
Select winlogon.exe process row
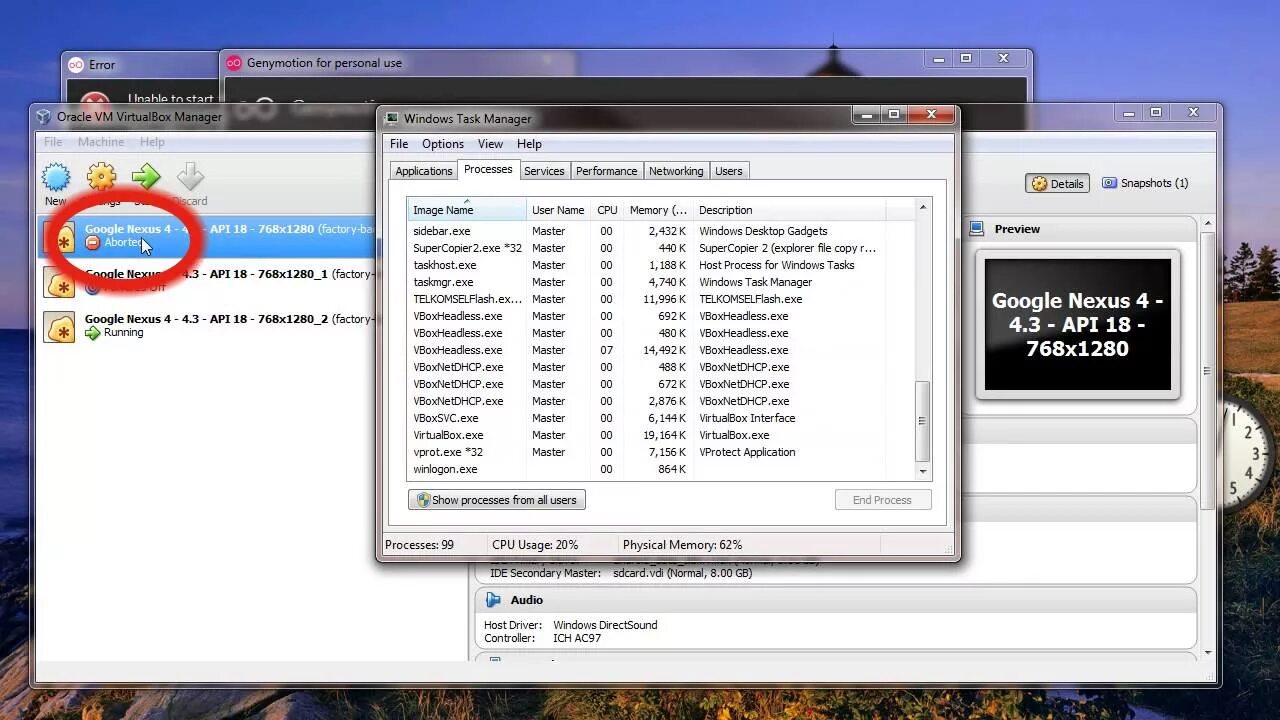661,469
